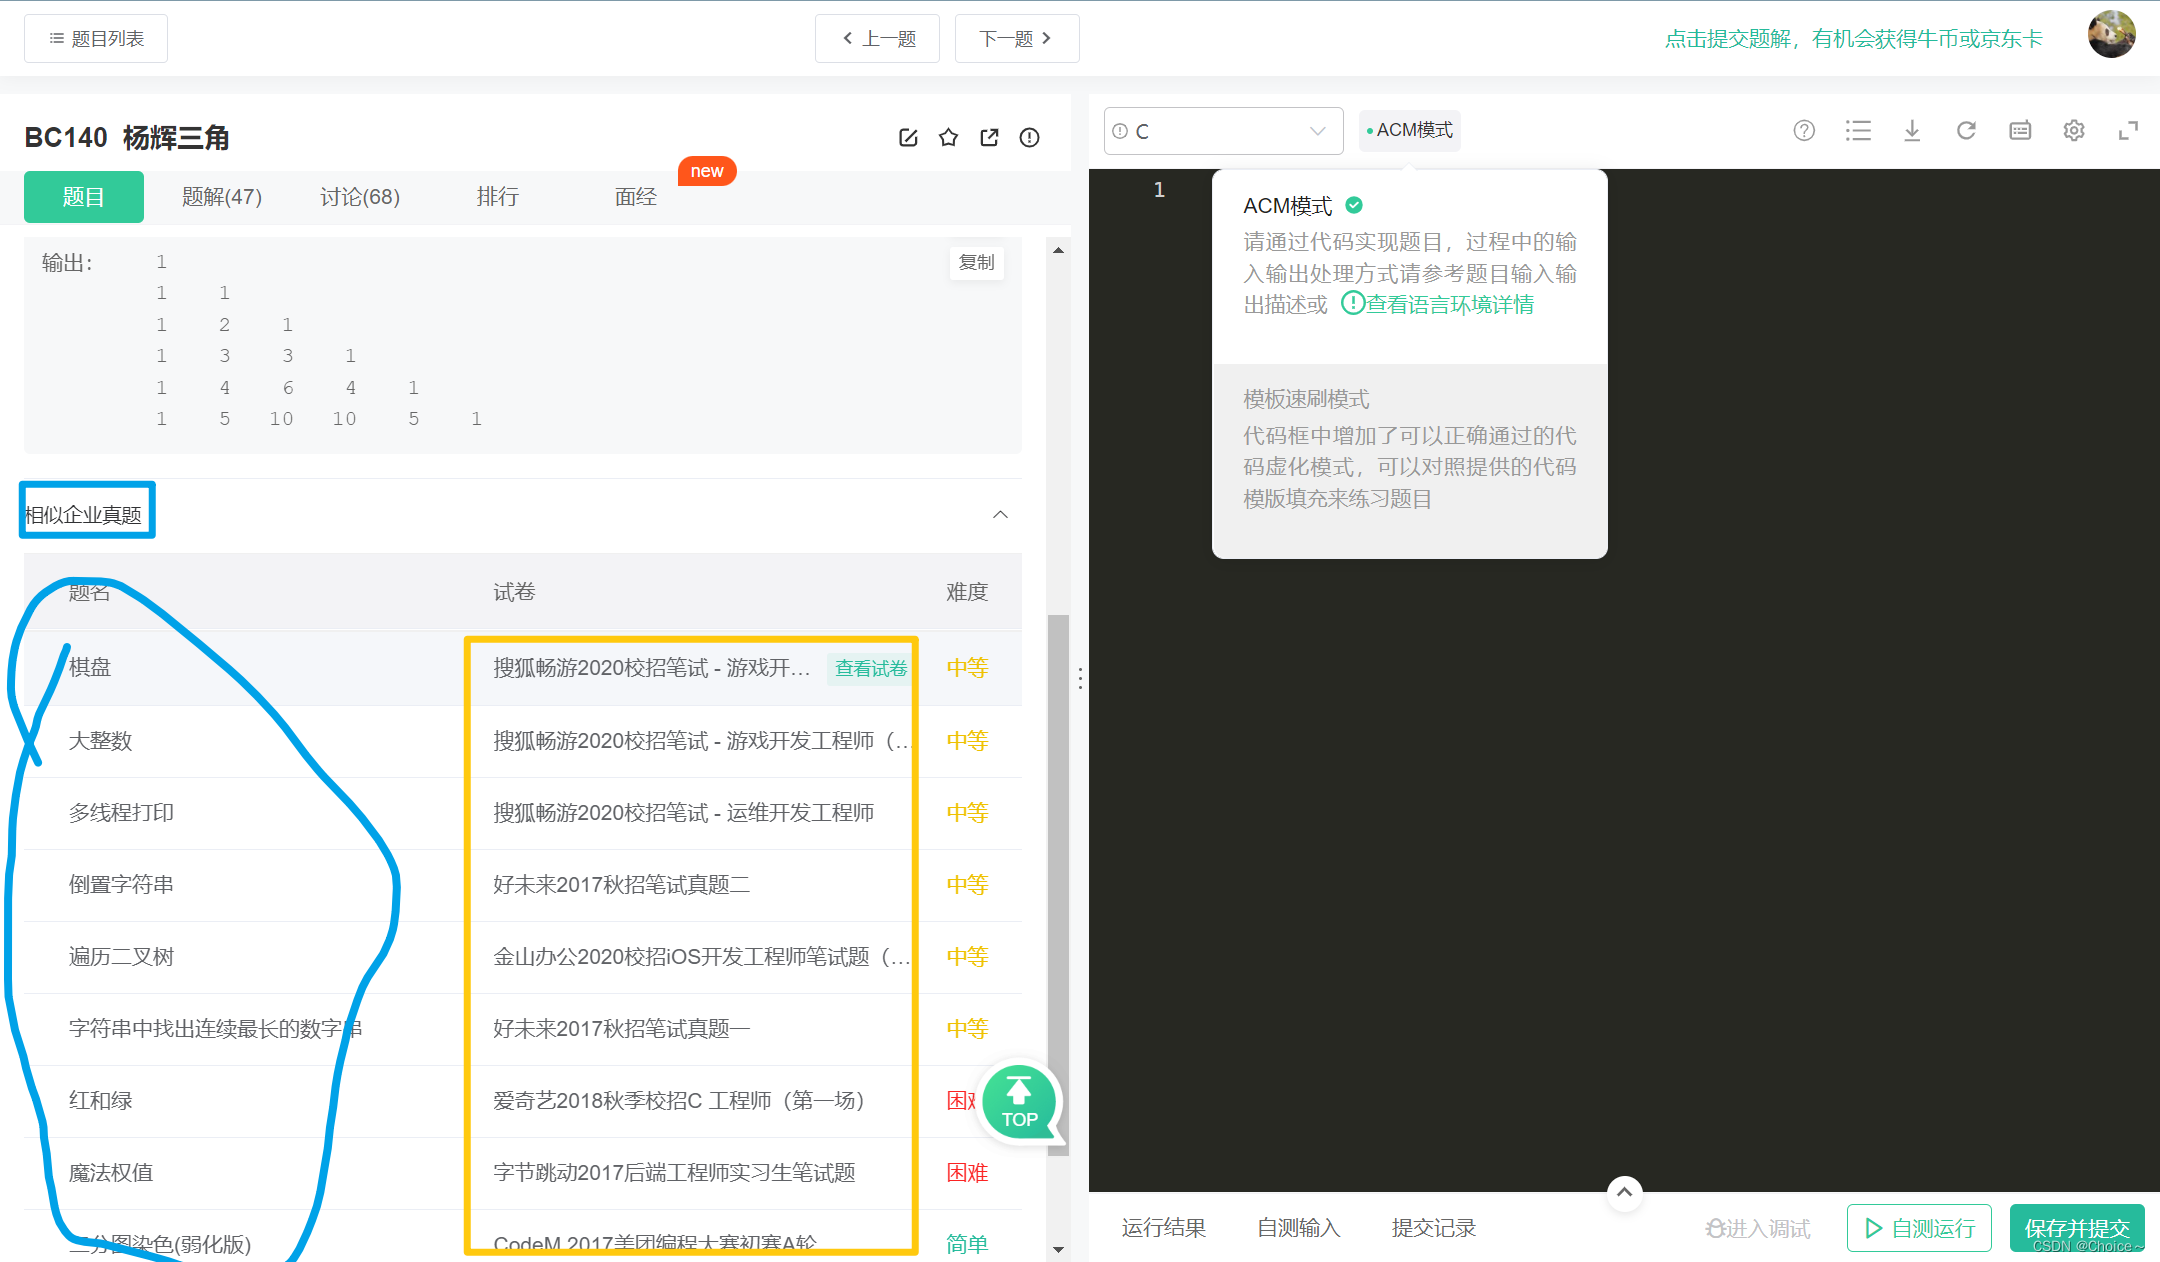The width and height of the screenshot is (2160, 1262).
Task: Click 查看试卷 link in 棋盘 row
Action: [x=871, y=668]
